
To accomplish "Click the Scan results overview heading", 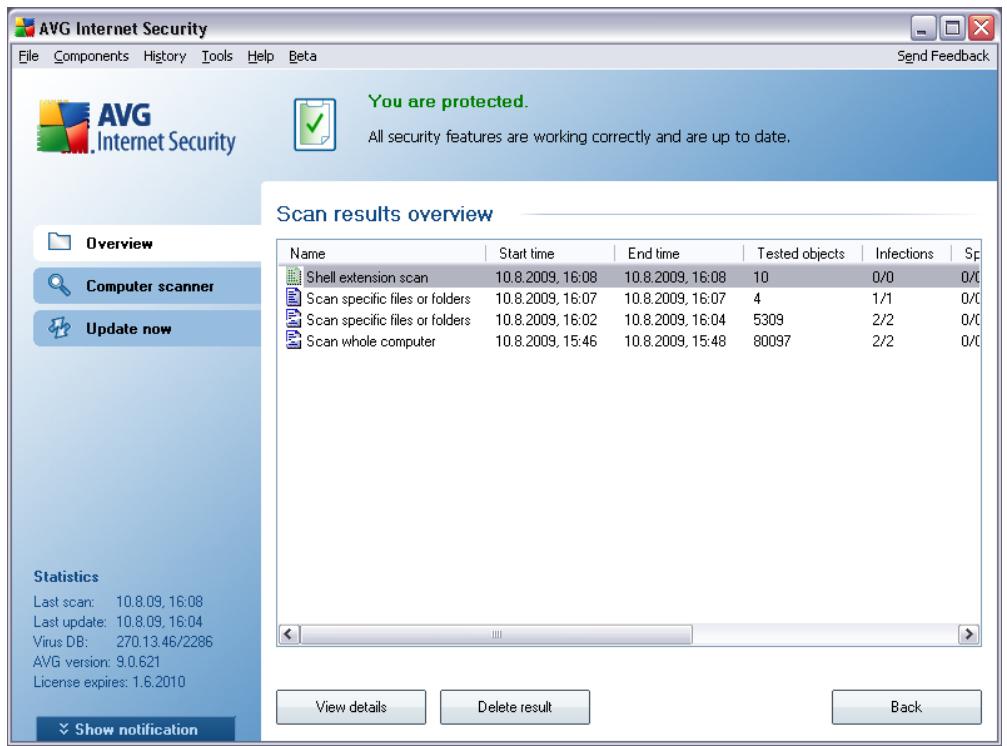I will pyautogui.click(x=385, y=214).
